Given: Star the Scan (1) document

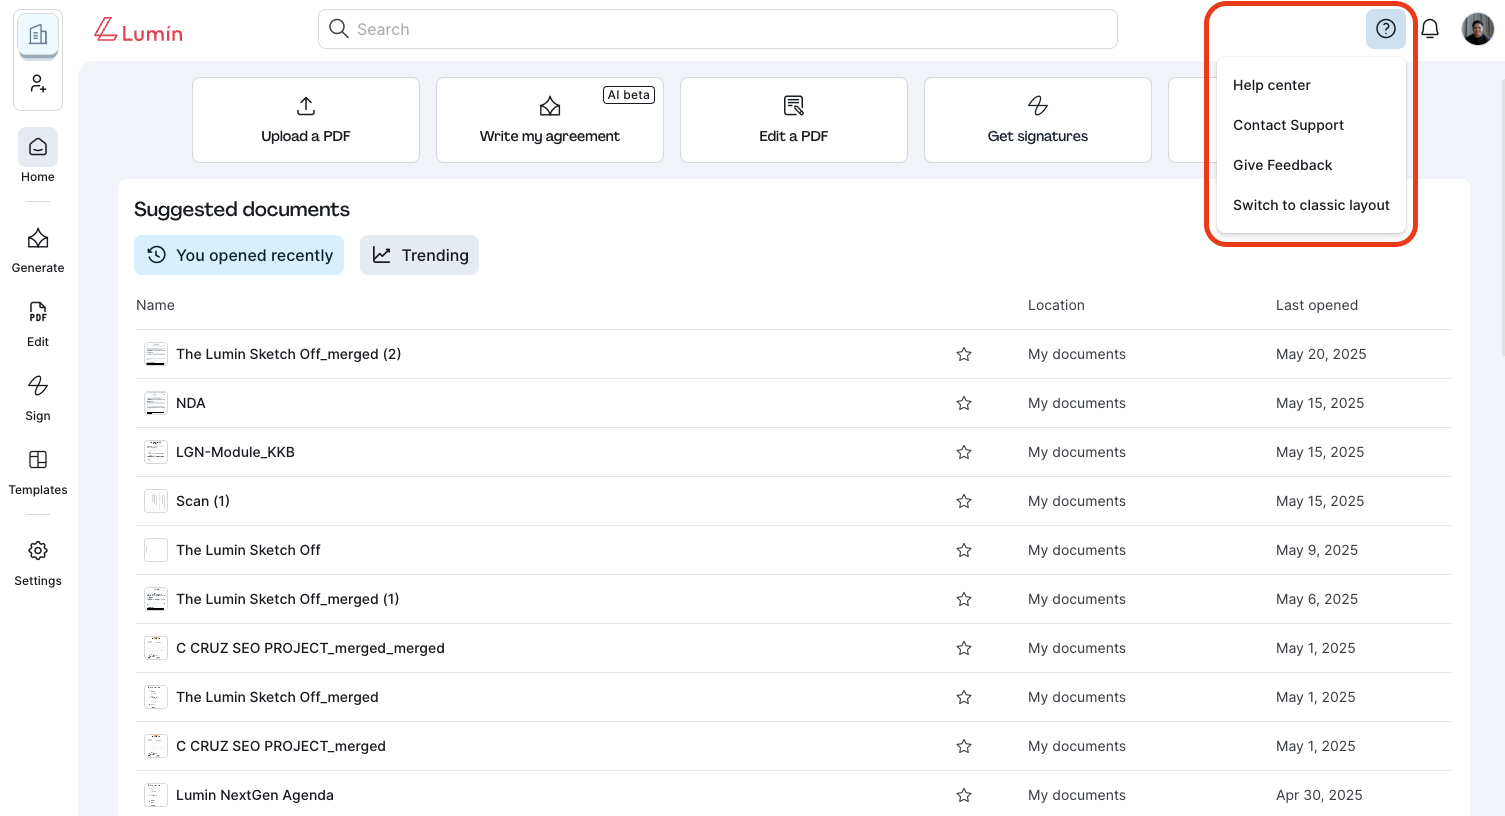Looking at the screenshot, I should tap(964, 501).
